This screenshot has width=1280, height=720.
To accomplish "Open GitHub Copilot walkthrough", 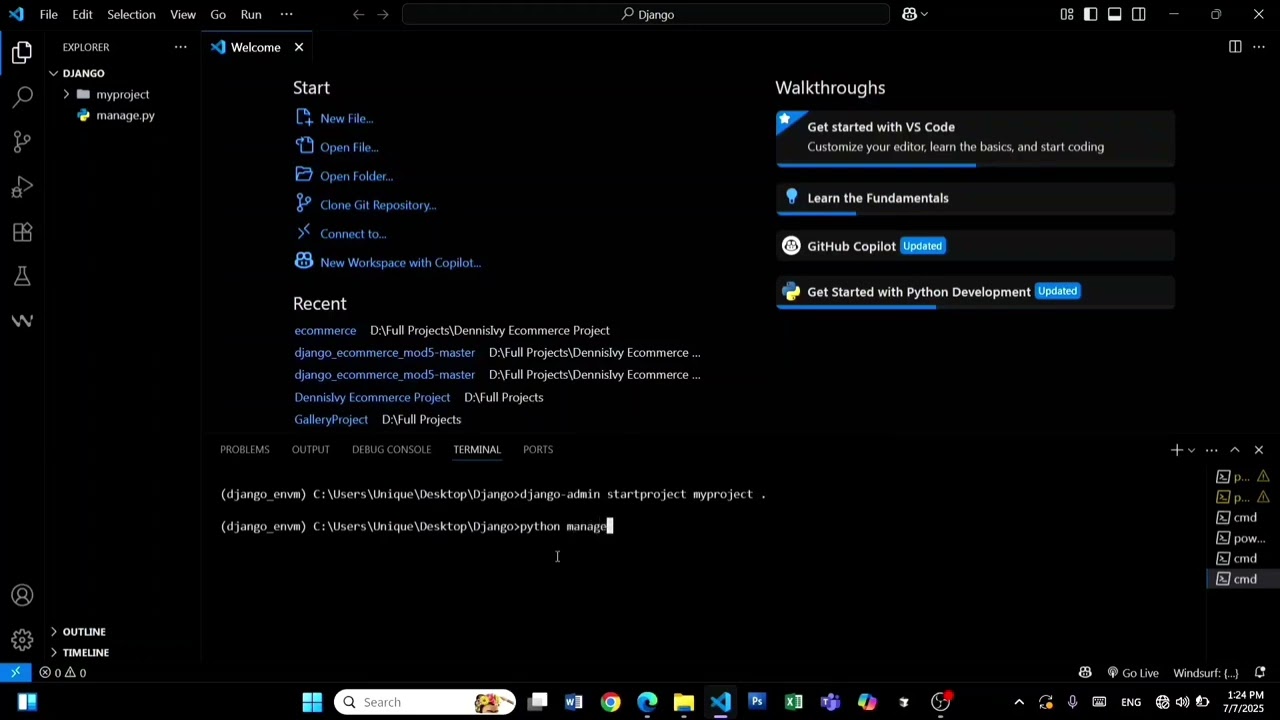I will [x=975, y=246].
